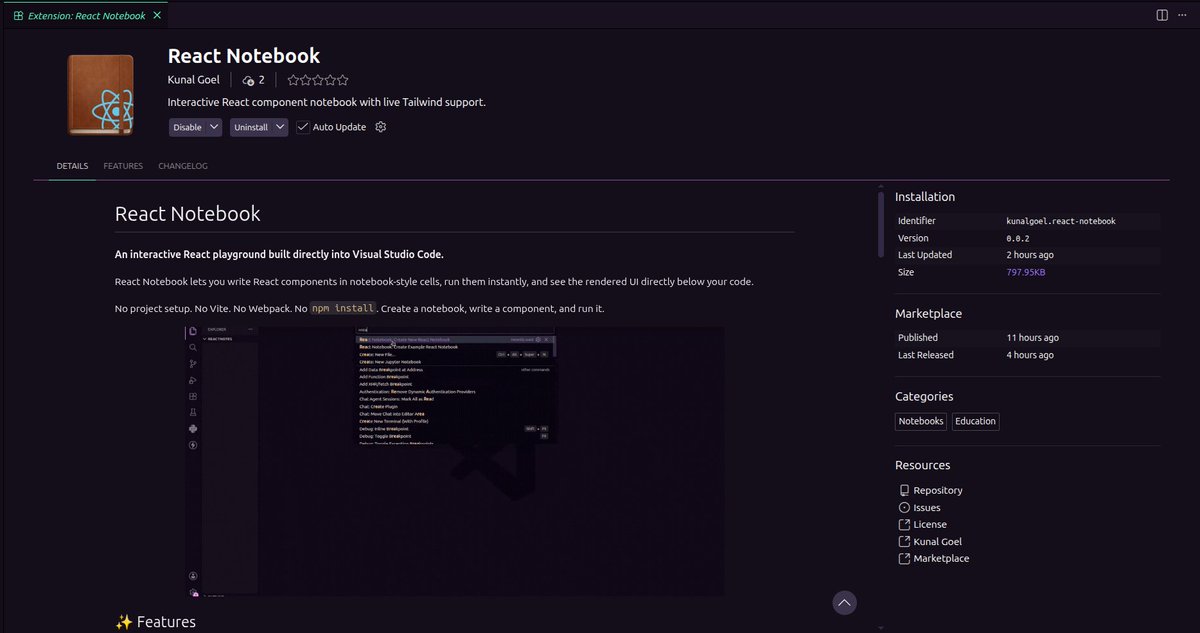Click the React Notebook book extension icon
Viewport: 1200px width, 633px height.
pos(100,95)
